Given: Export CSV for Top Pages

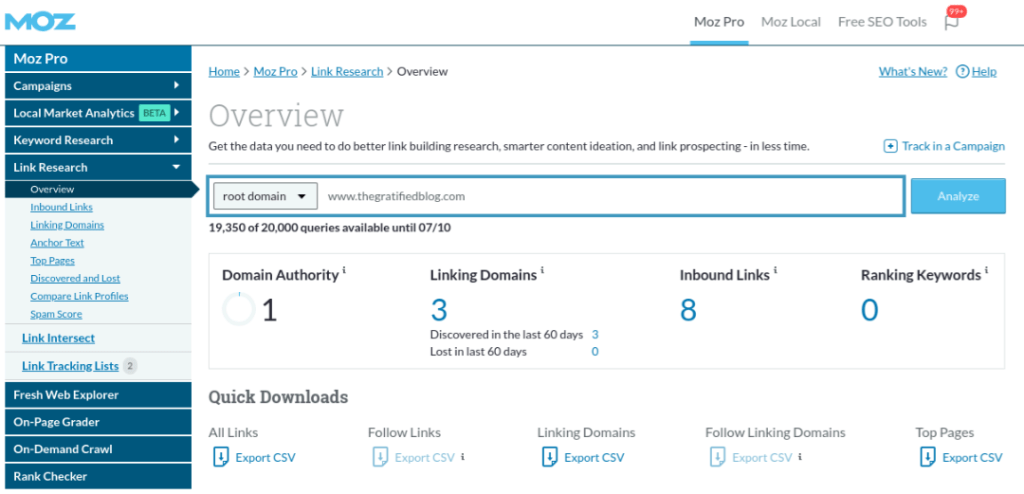Looking at the screenshot, I should (972, 457).
